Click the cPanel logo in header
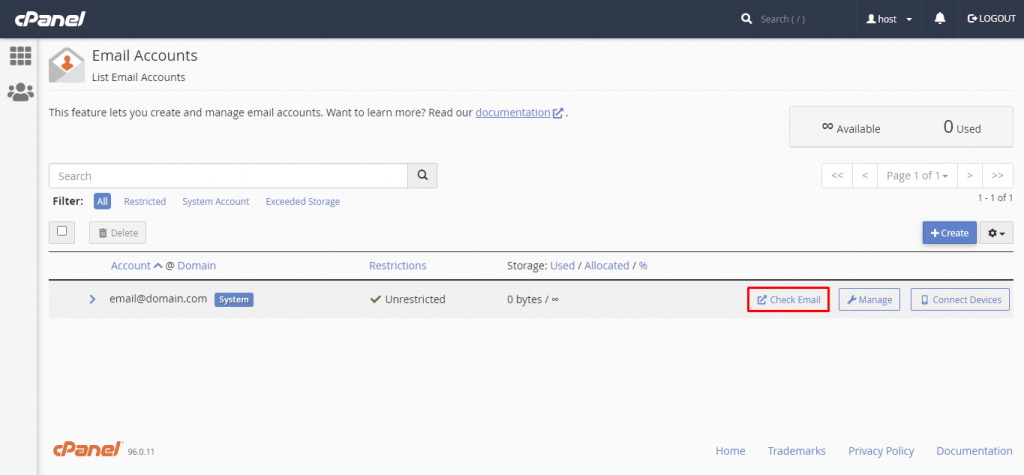This screenshot has height=475, width=1024. tap(50, 19)
